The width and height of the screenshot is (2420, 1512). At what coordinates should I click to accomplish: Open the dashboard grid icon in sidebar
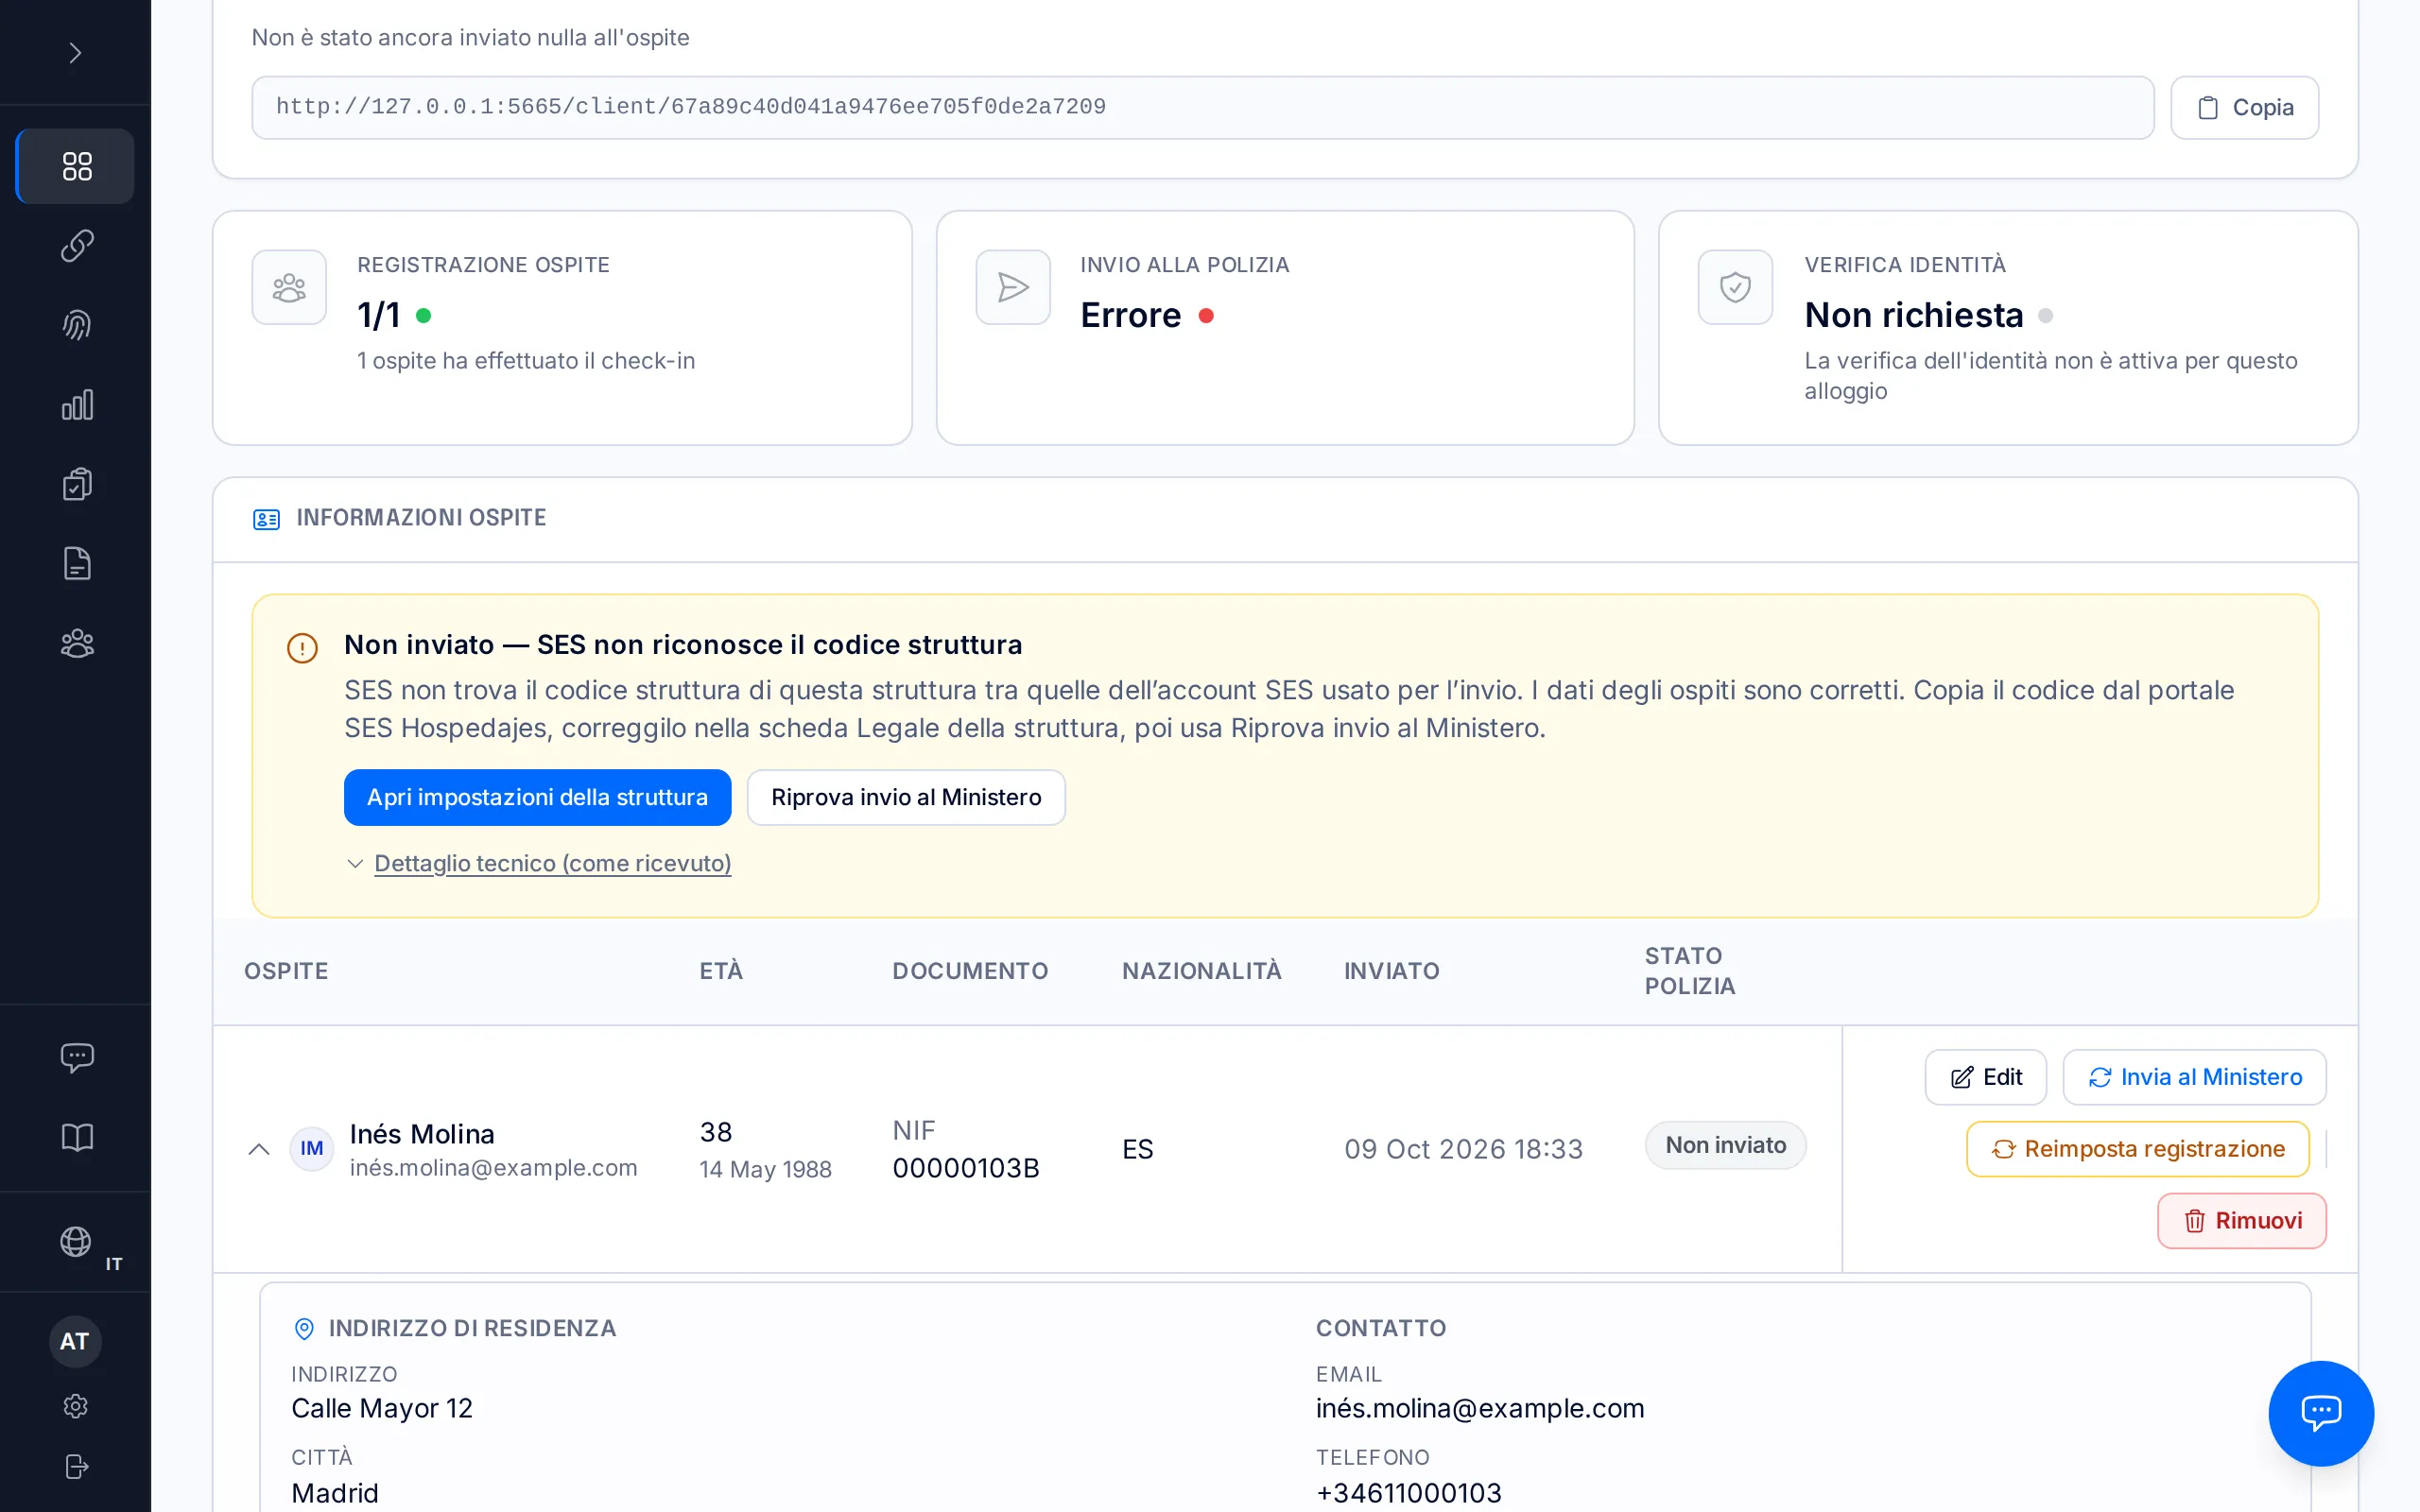pyautogui.click(x=76, y=166)
